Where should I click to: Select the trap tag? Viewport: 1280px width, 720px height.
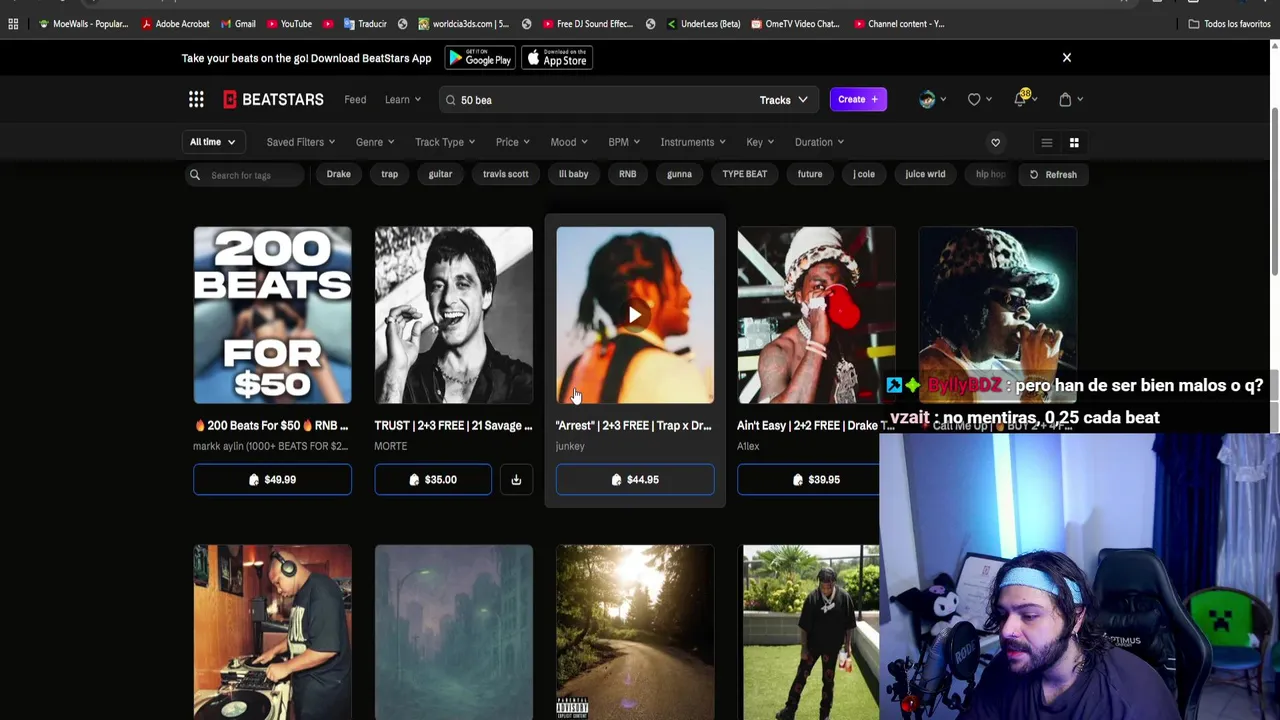tap(389, 174)
